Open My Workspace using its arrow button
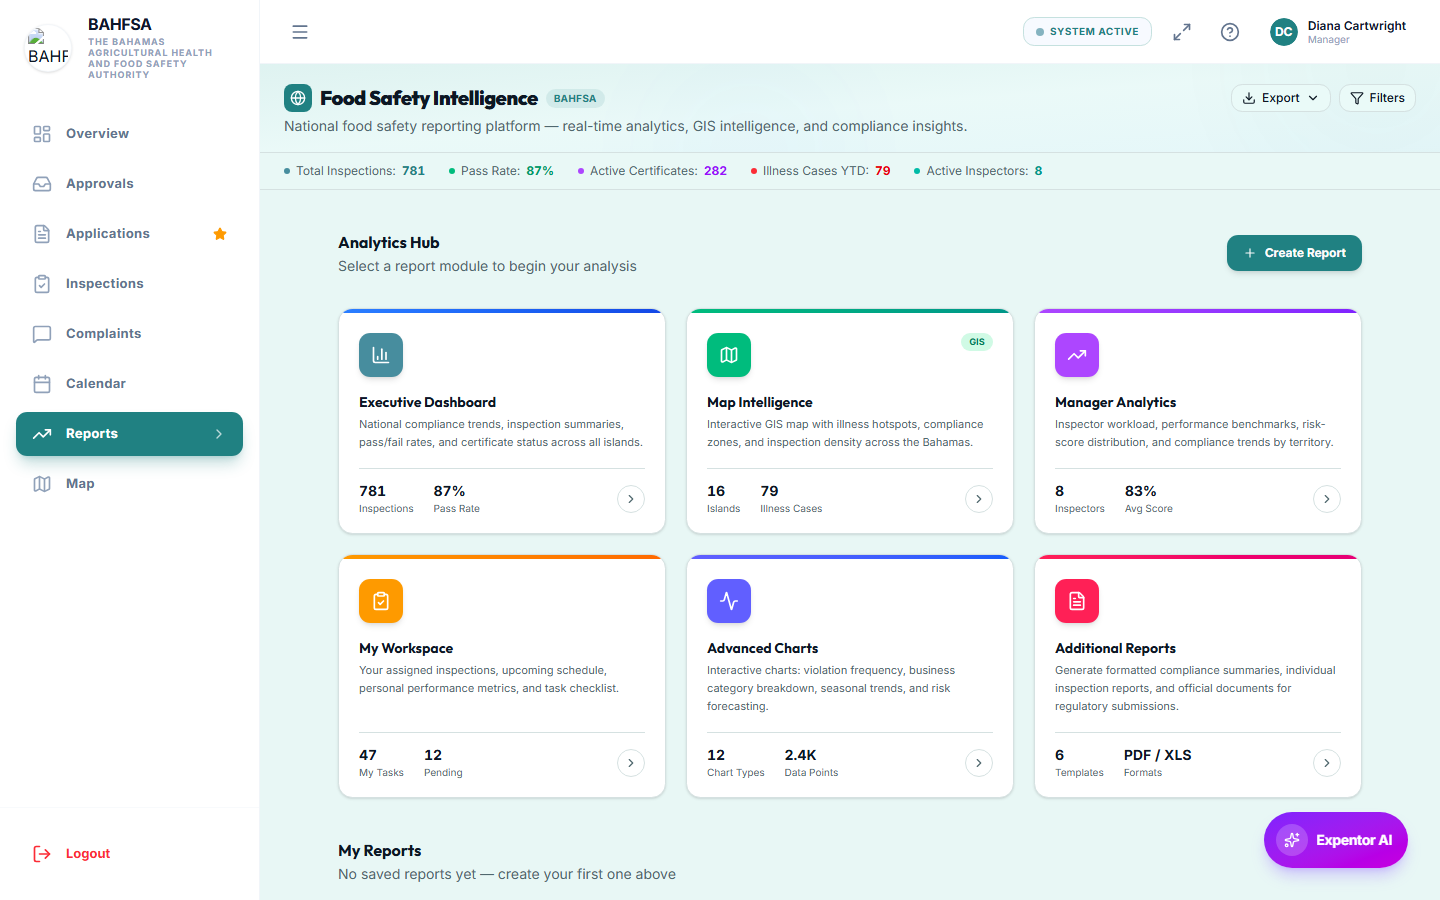The width and height of the screenshot is (1440, 900). point(631,763)
